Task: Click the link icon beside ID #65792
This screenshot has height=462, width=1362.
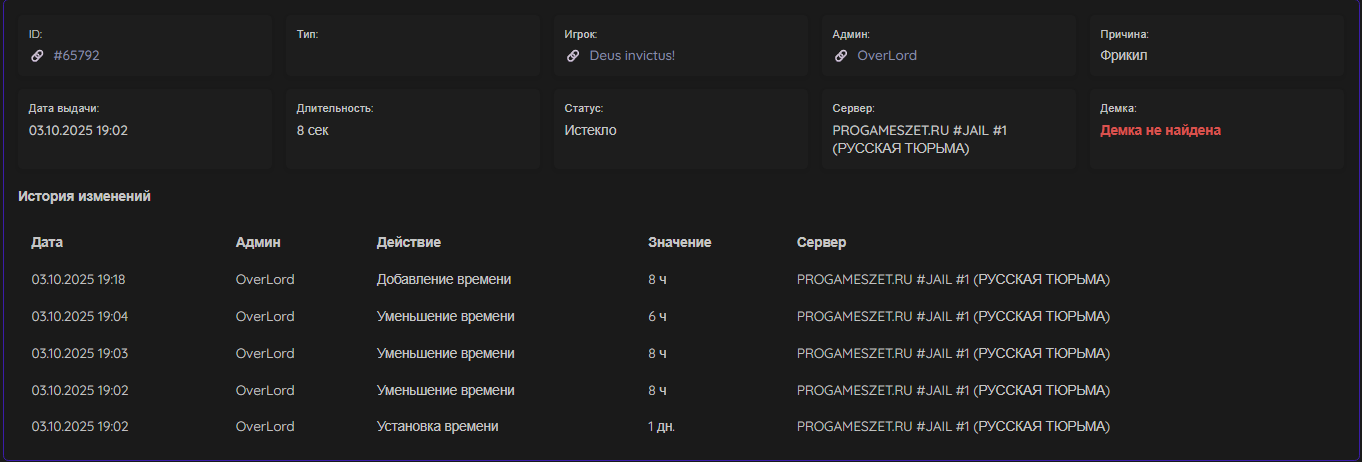Action: pyautogui.click(x=37, y=56)
